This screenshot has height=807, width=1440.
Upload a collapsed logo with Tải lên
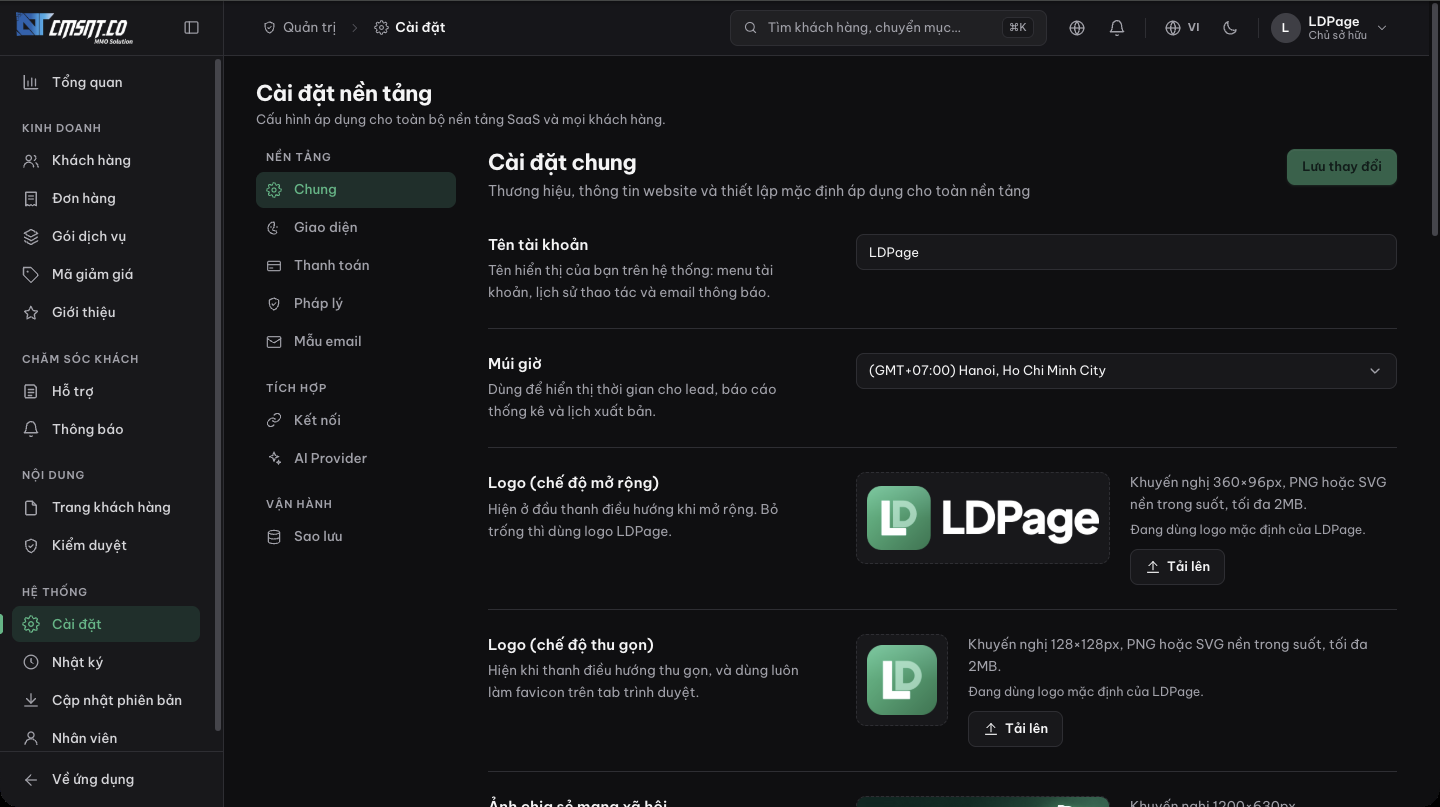coord(1015,729)
